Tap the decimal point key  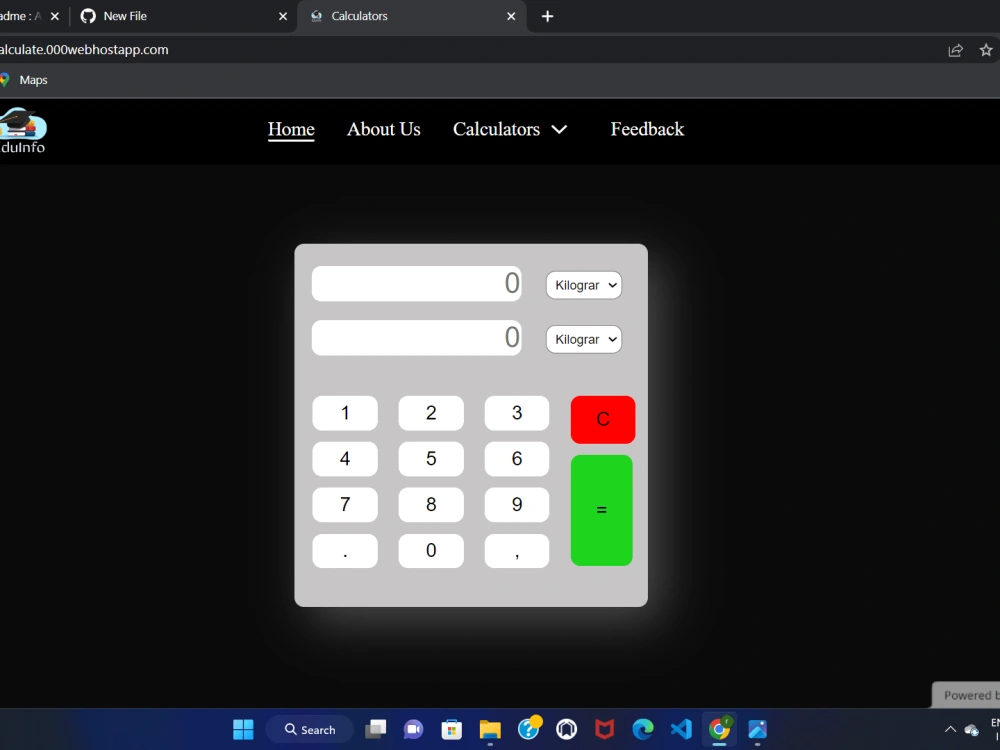[345, 551]
